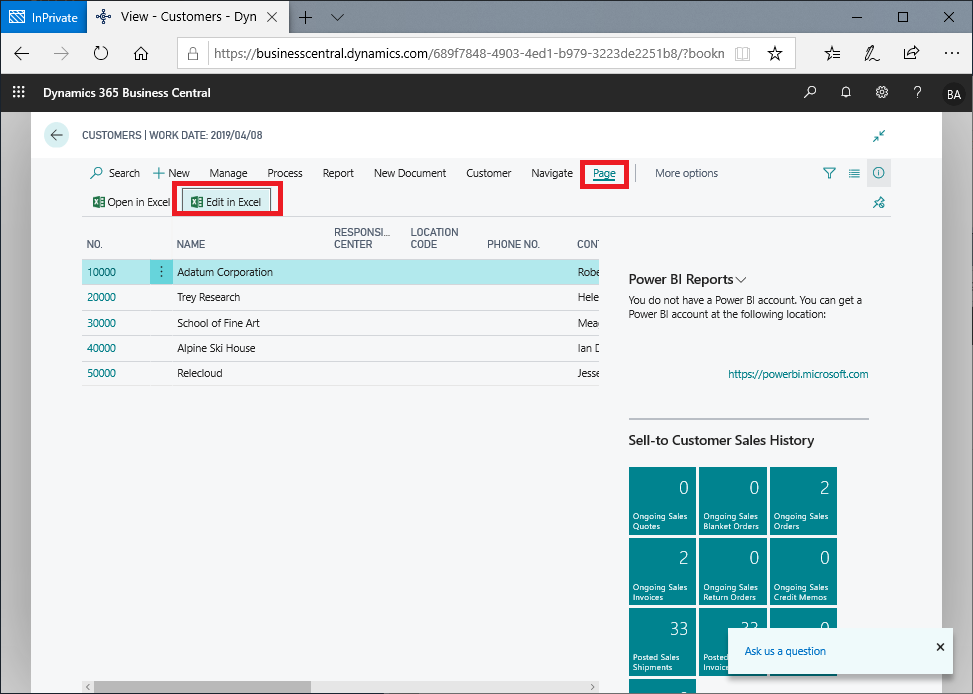Open a new browser tab
The image size is (973, 694).
(305, 17)
